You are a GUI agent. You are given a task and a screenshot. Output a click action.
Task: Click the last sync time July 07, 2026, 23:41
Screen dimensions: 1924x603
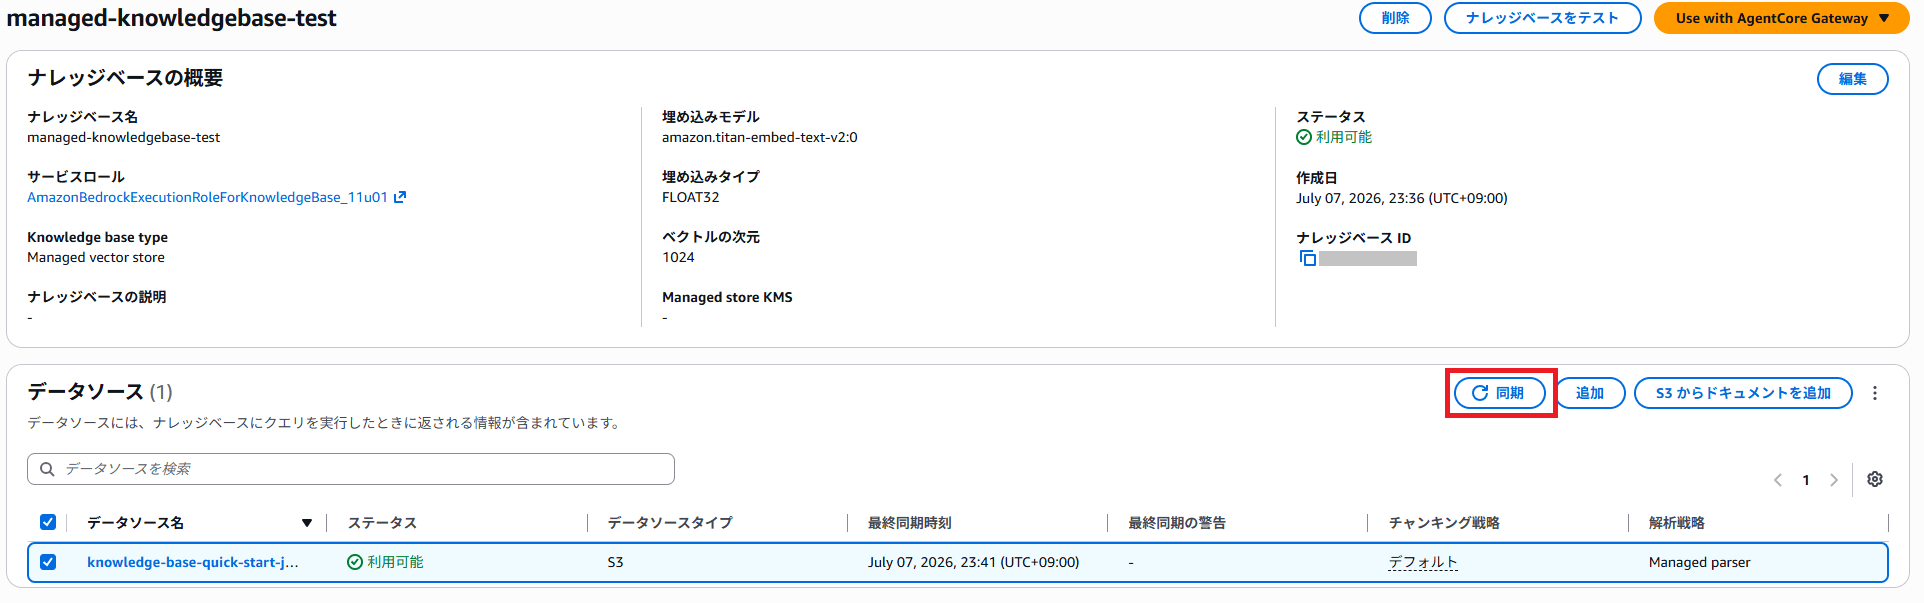pyautogui.click(x=973, y=562)
